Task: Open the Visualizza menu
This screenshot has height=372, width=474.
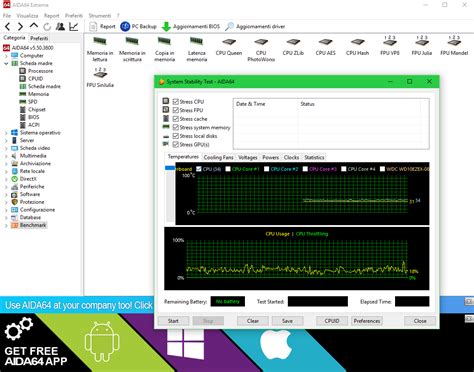Action: click(x=27, y=16)
